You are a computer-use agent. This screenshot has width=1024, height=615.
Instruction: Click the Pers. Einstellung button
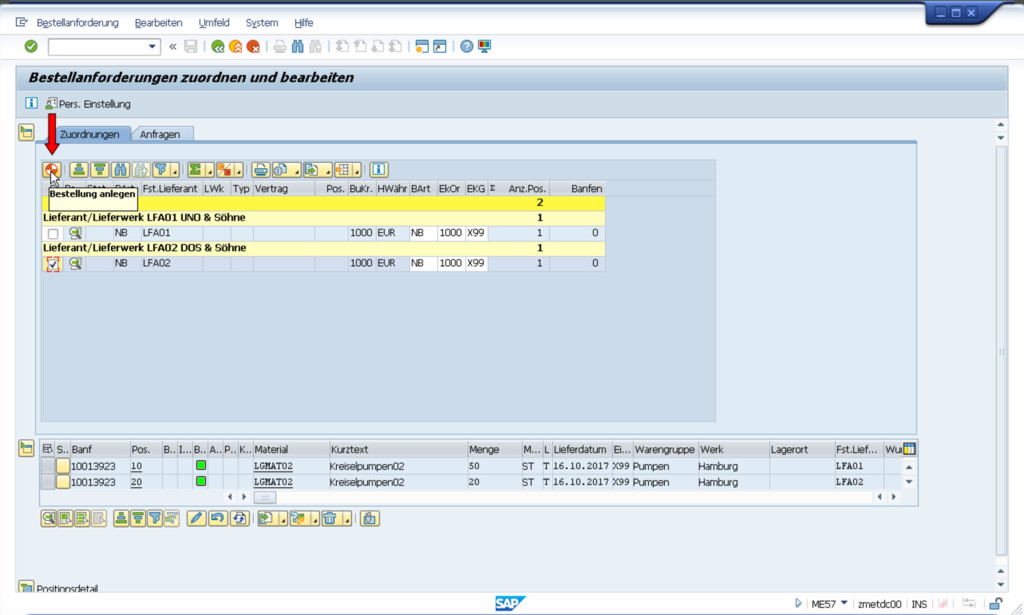88,103
